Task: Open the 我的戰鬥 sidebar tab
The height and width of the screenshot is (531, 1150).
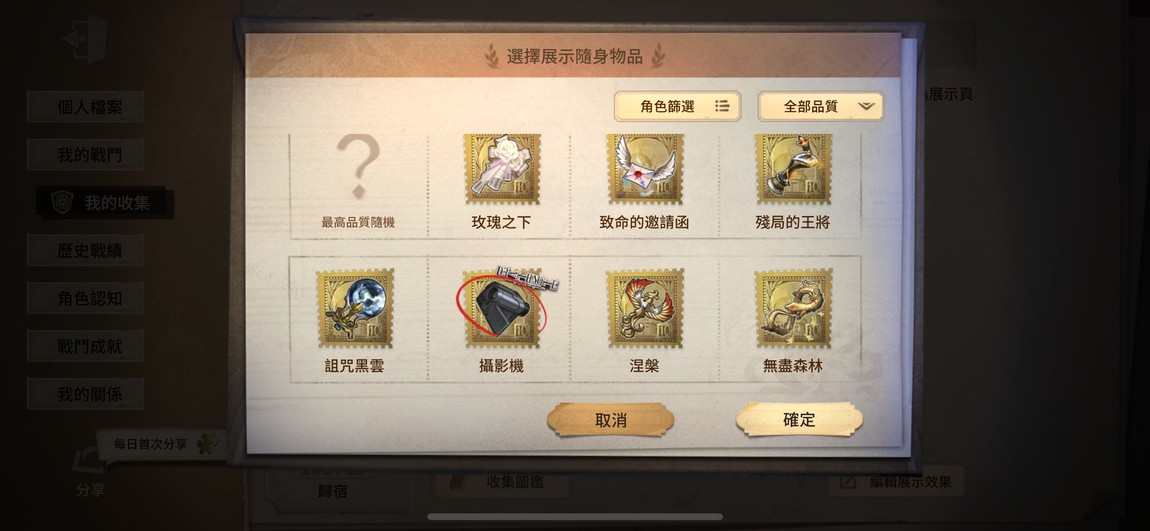Action: click(x=85, y=155)
